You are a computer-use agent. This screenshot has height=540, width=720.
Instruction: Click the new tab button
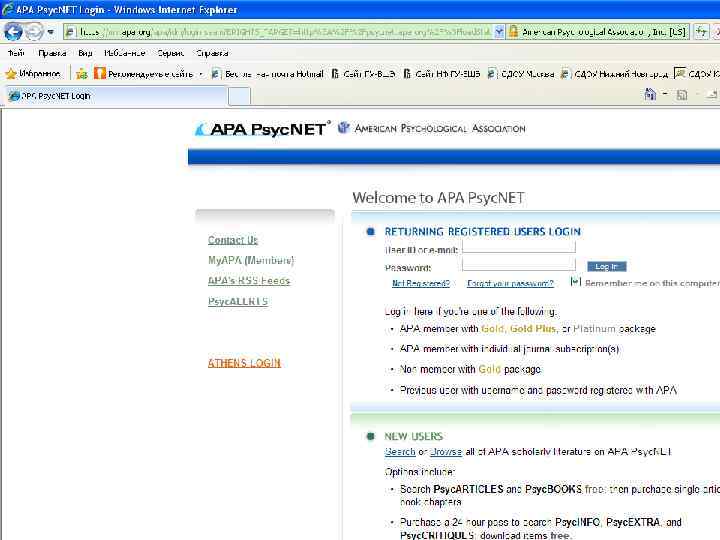(x=239, y=96)
